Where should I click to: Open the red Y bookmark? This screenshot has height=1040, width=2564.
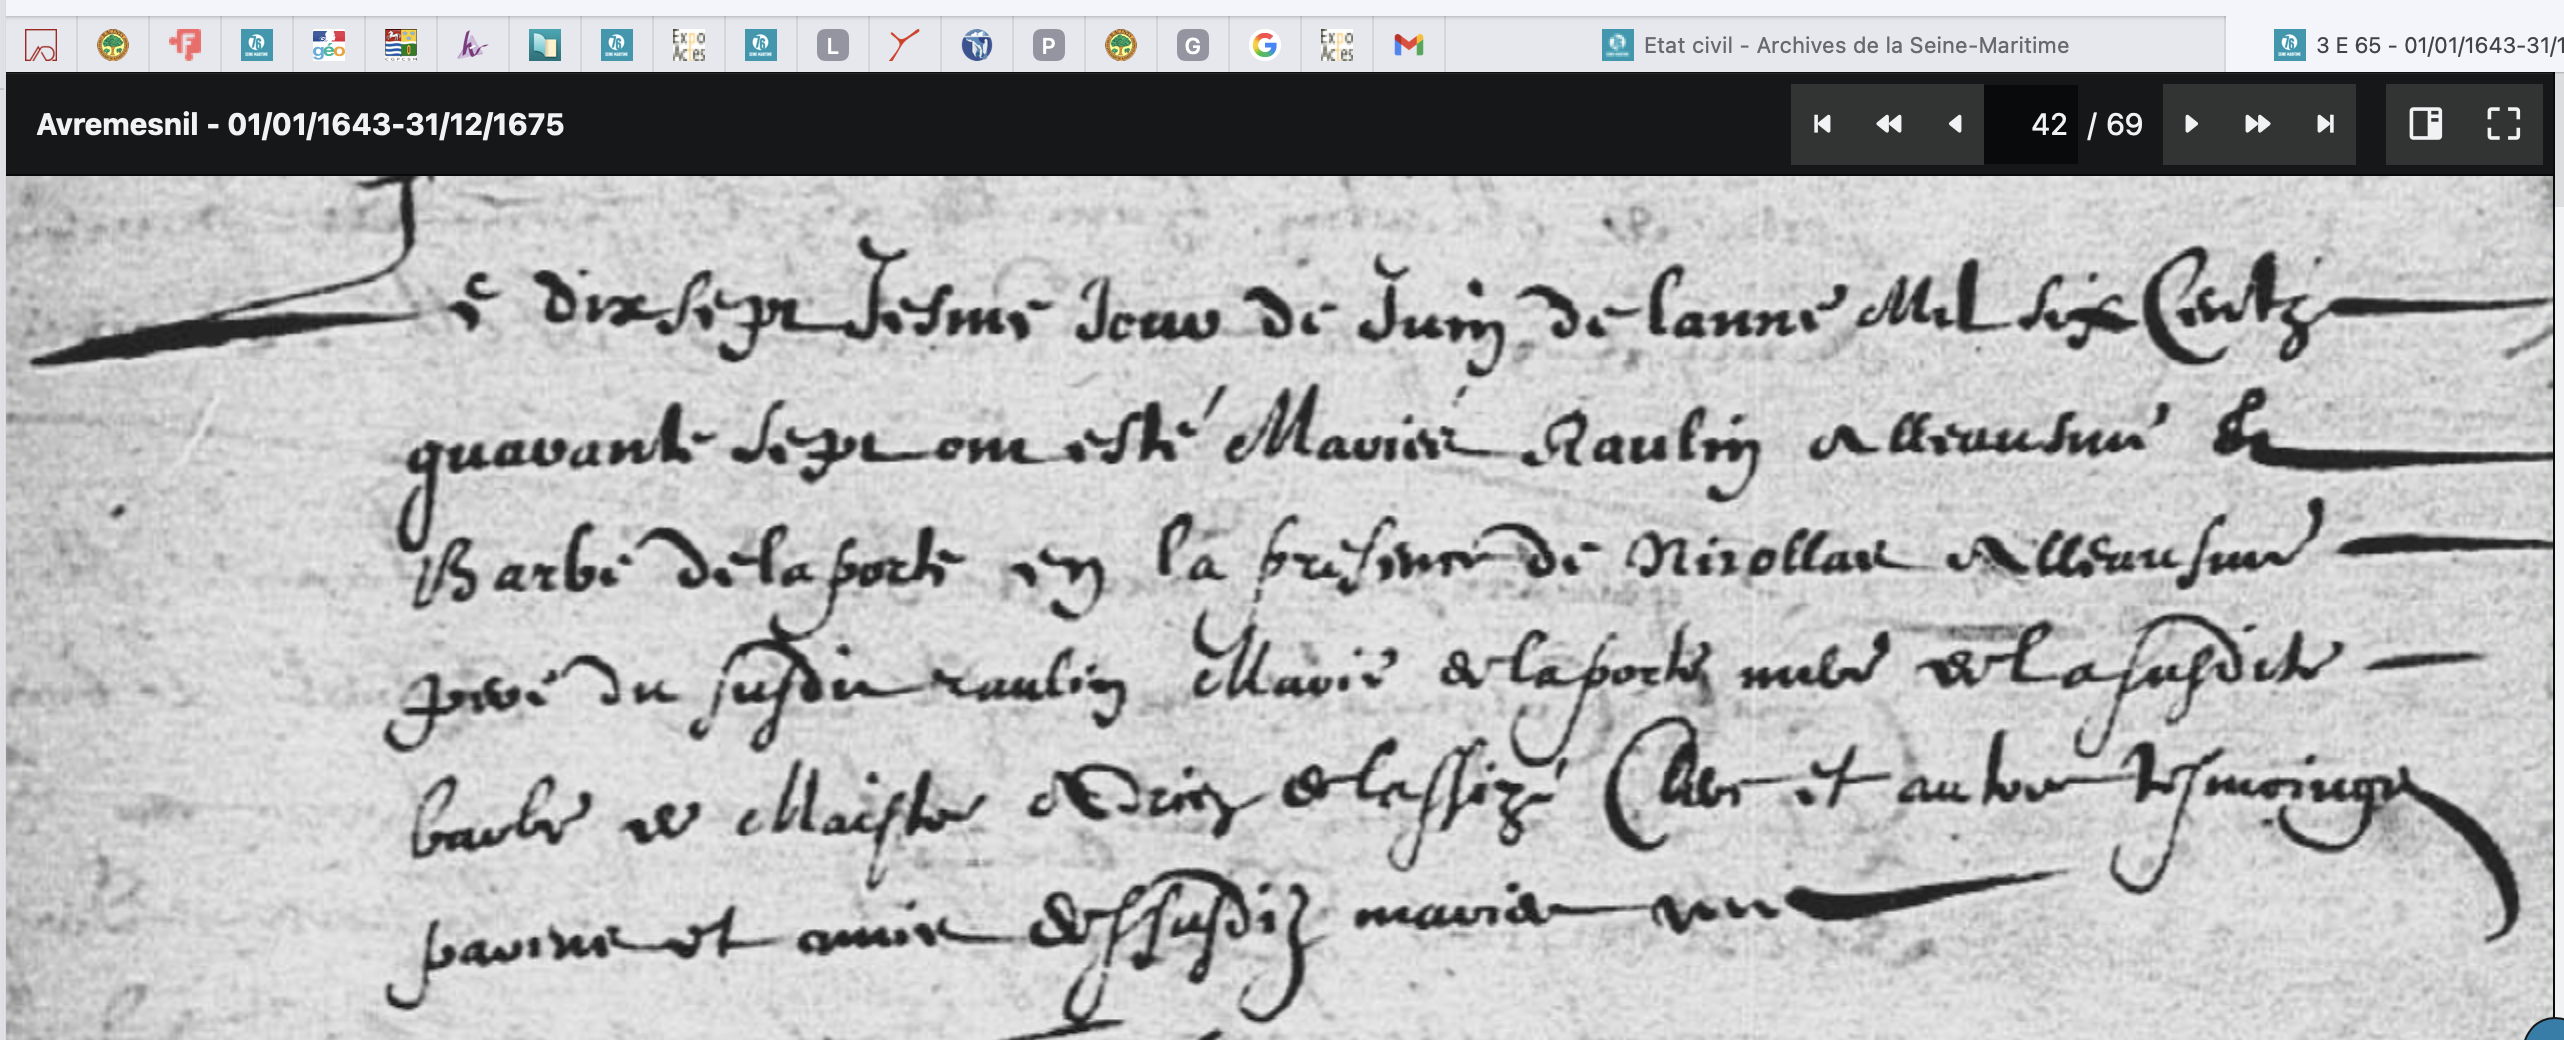(x=903, y=44)
